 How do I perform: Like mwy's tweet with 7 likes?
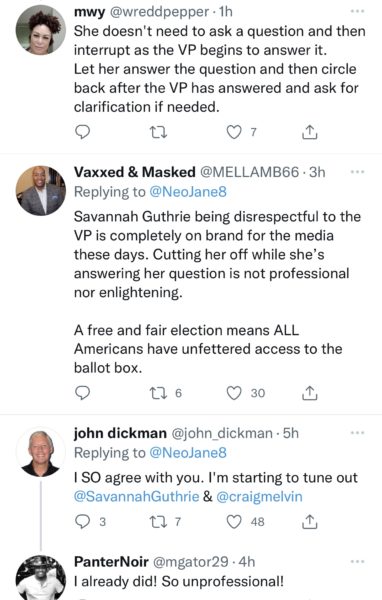click(234, 132)
